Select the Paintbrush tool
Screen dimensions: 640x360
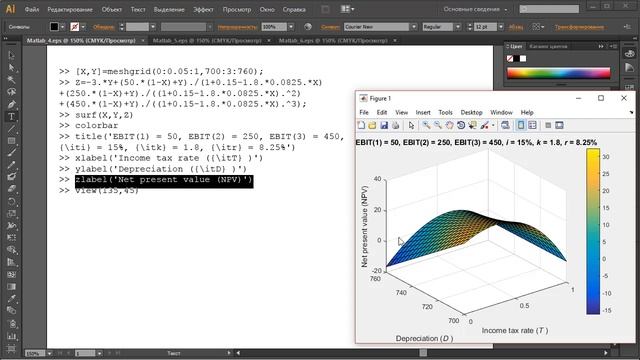[11, 153]
